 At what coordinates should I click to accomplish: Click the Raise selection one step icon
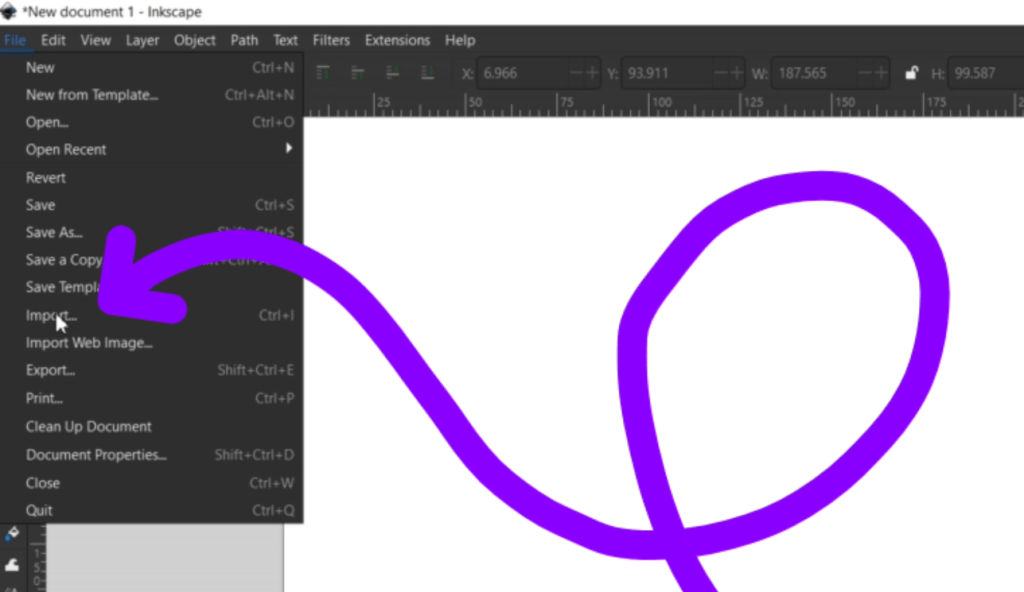[357, 72]
